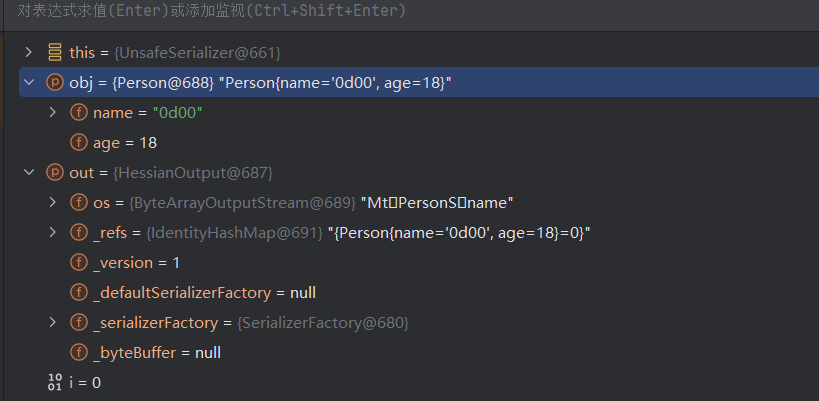Click the parameter icon beside obj
Viewport: 819px width, 401px height.
click(x=54, y=82)
